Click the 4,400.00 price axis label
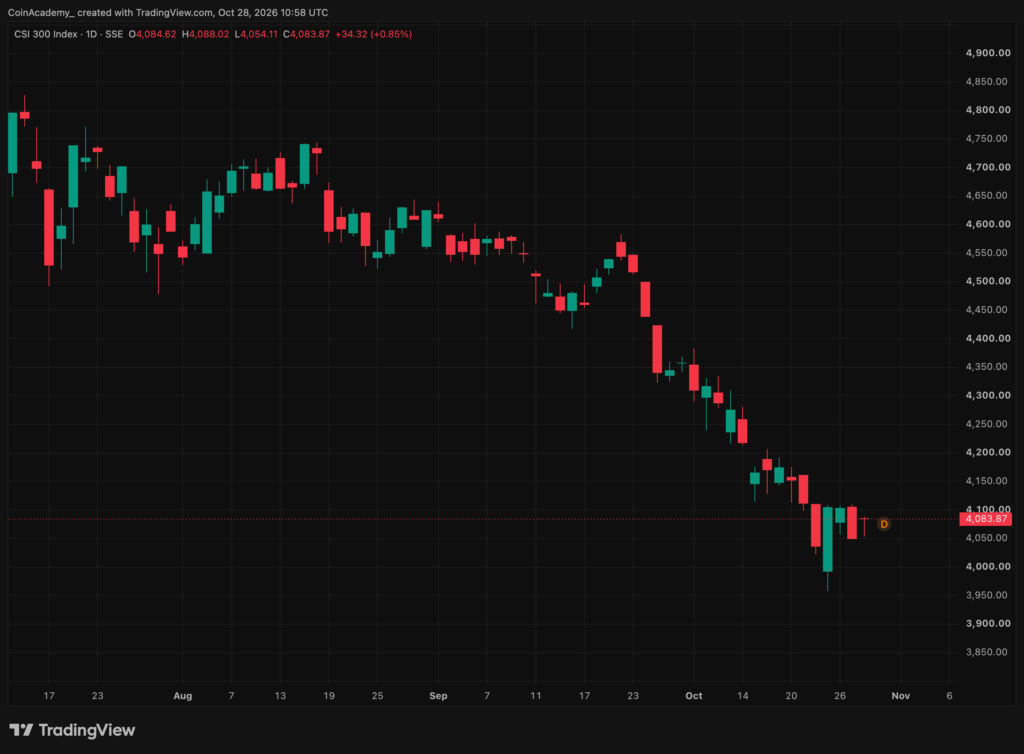Screen dimensions: 1024x754 point(988,338)
